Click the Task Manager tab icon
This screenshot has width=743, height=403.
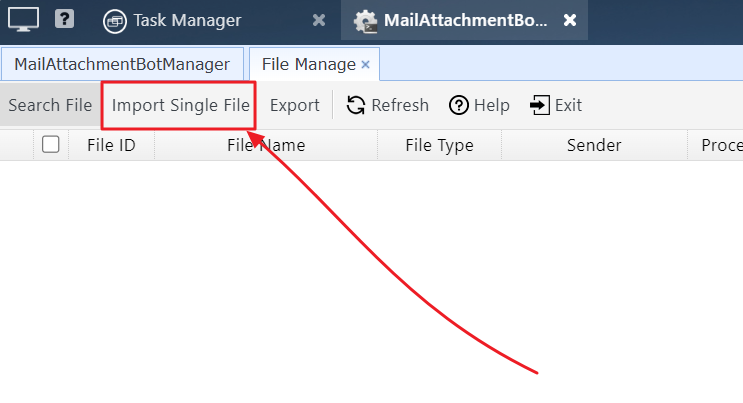coord(115,21)
